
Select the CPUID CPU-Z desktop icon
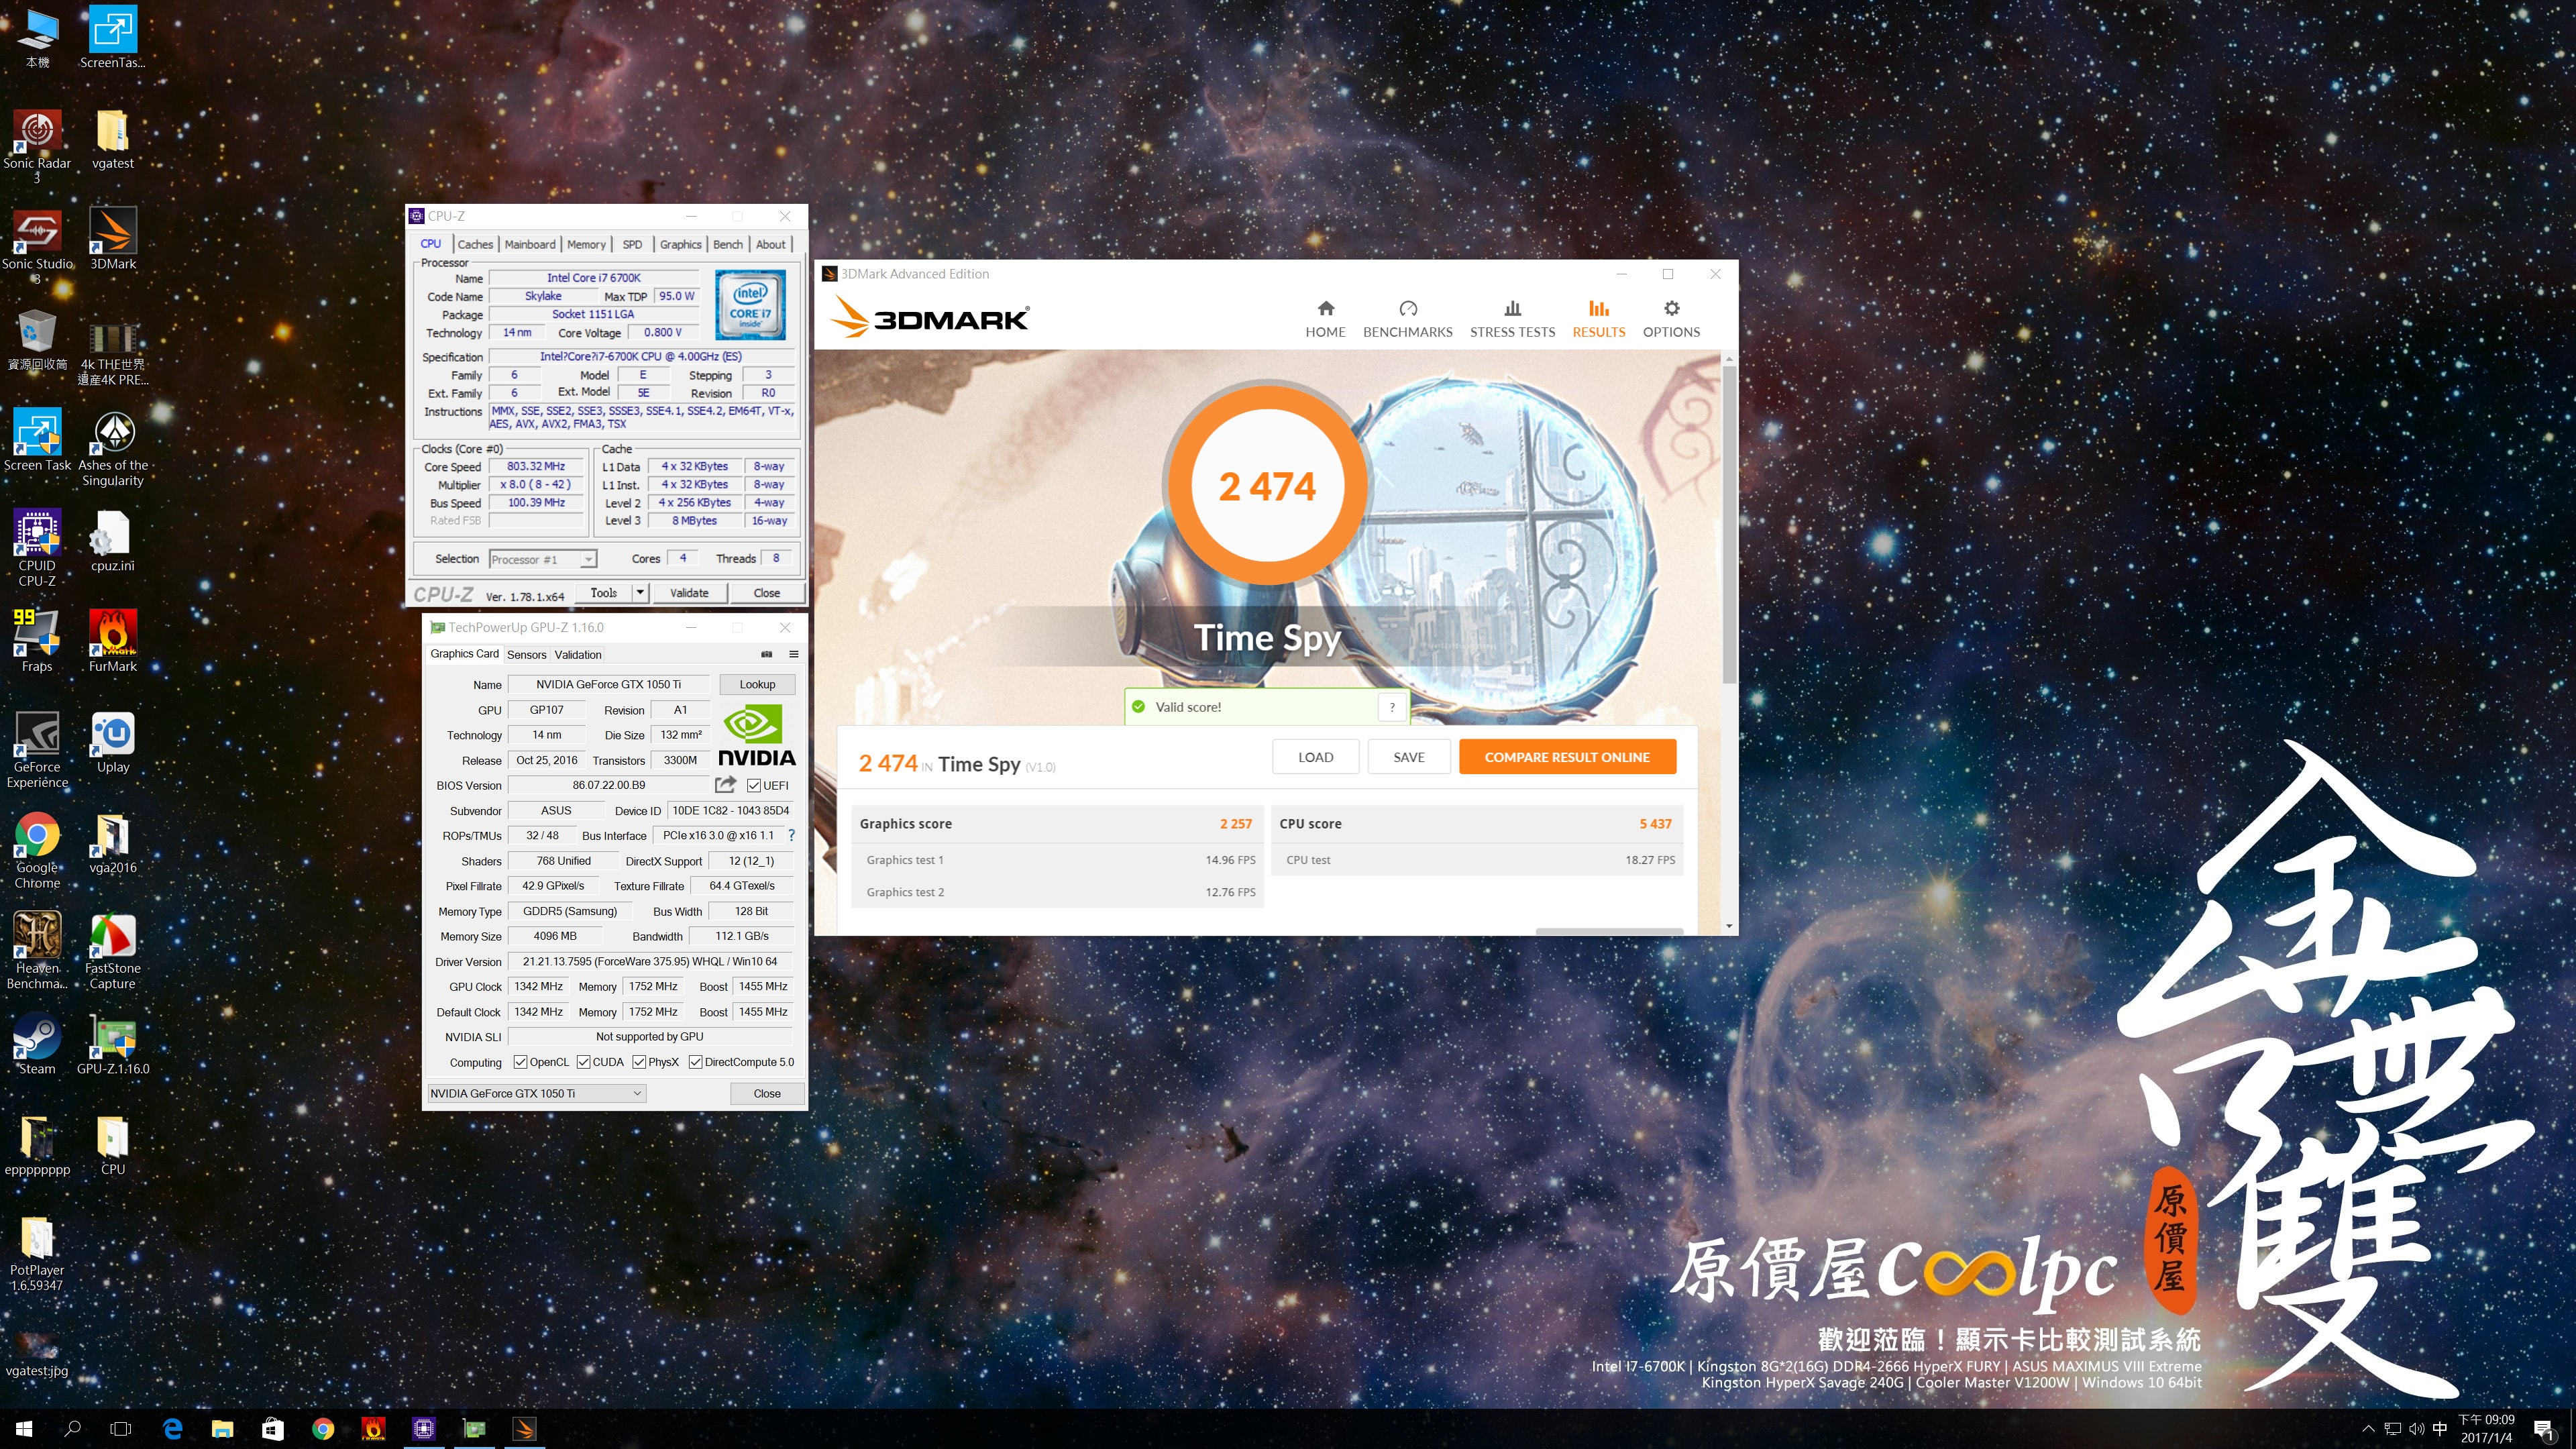(x=37, y=547)
